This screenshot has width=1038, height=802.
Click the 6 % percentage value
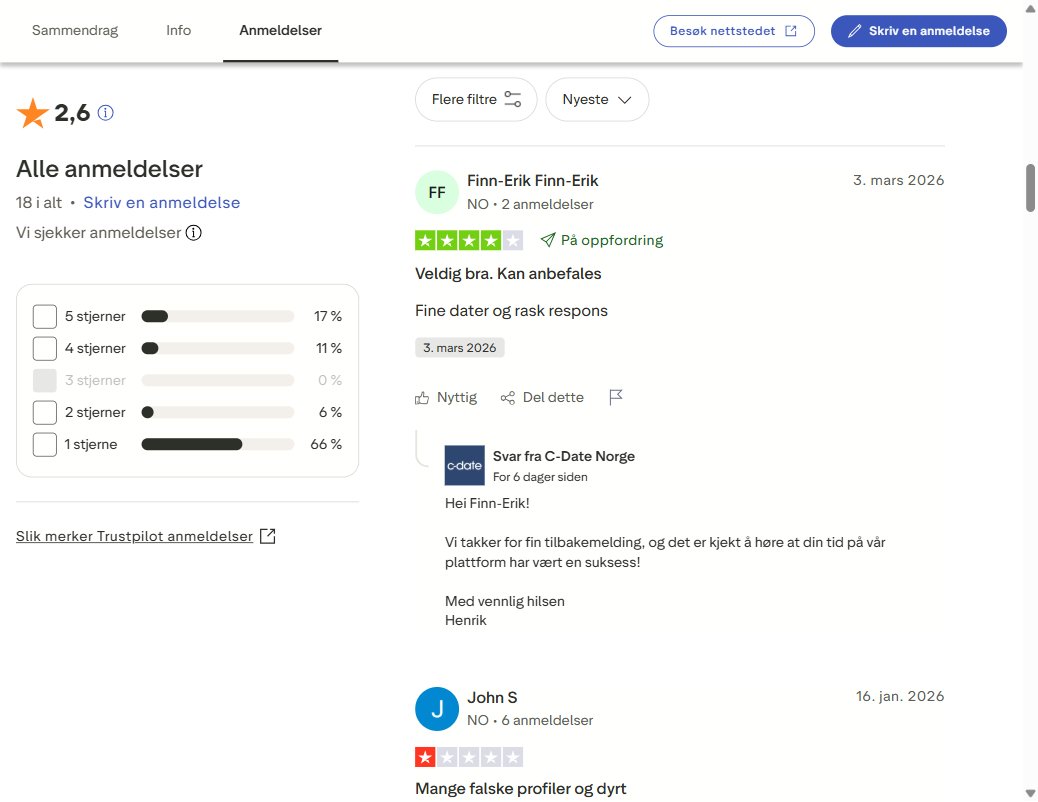click(x=330, y=413)
